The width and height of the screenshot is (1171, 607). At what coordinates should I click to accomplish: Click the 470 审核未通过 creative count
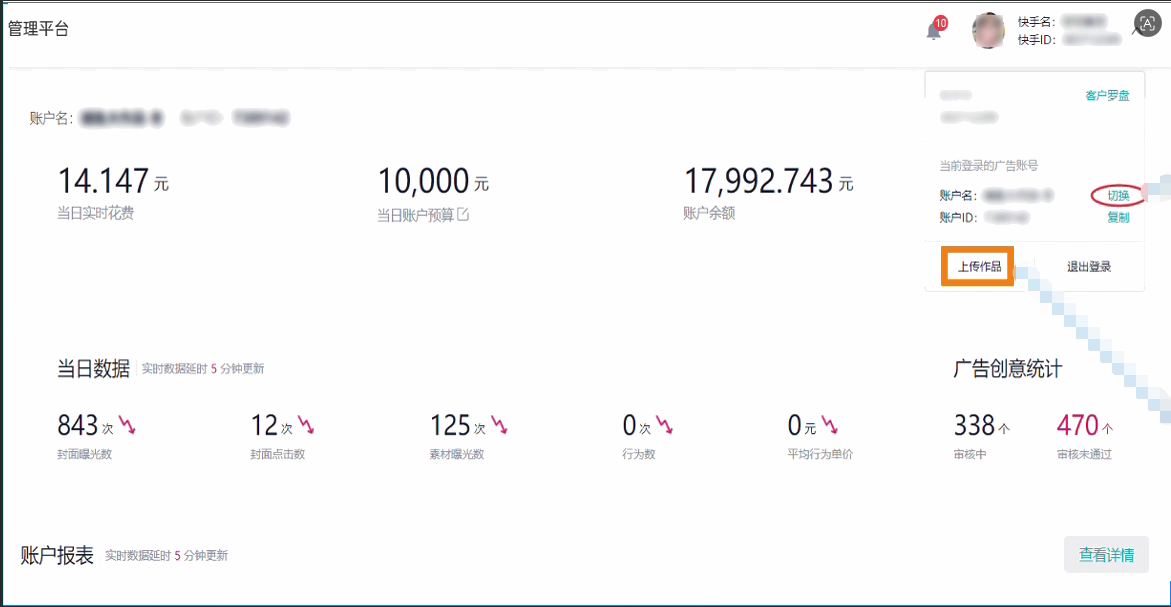(x=1077, y=426)
